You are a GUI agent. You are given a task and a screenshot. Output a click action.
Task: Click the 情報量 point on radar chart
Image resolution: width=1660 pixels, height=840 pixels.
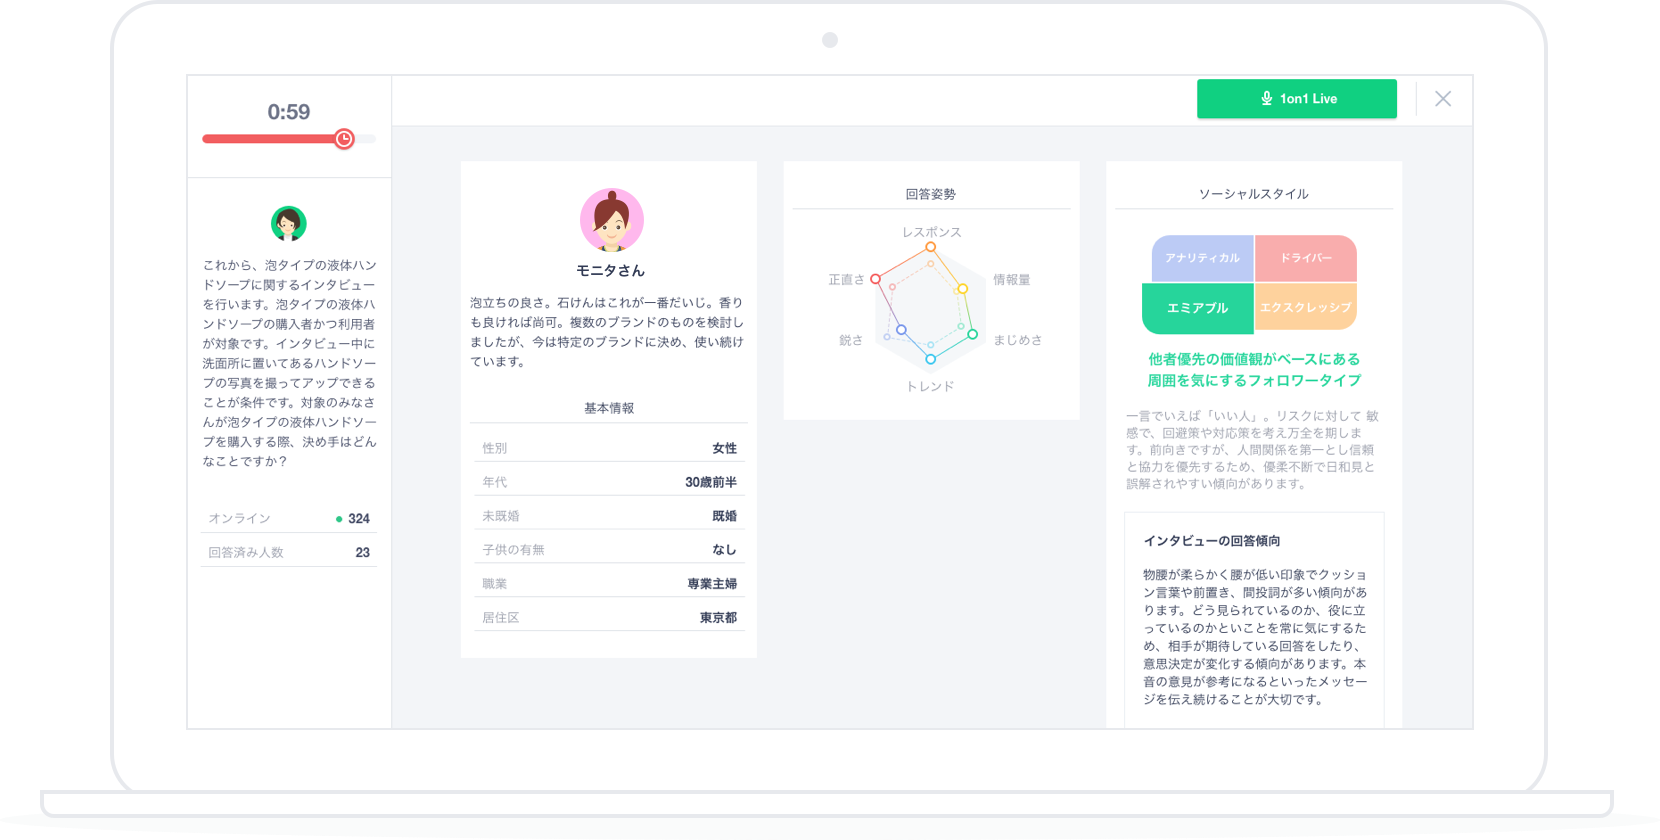tap(963, 289)
